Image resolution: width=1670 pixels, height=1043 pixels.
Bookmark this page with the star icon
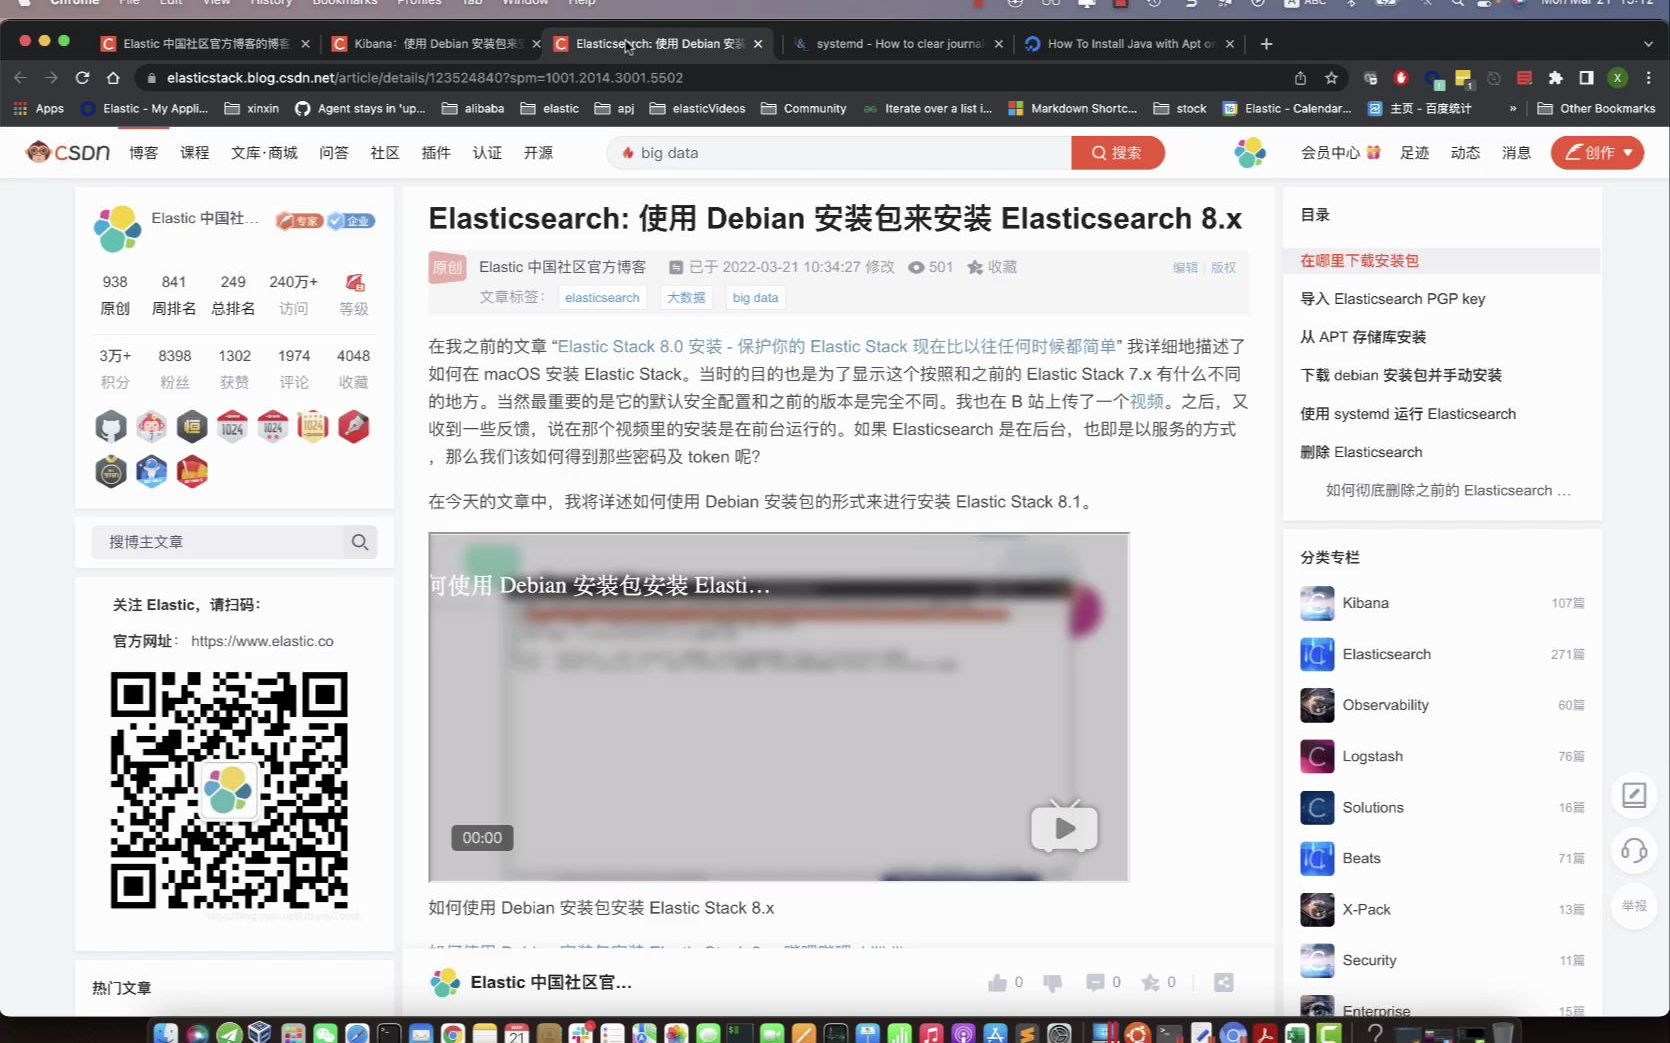click(1331, 78)
